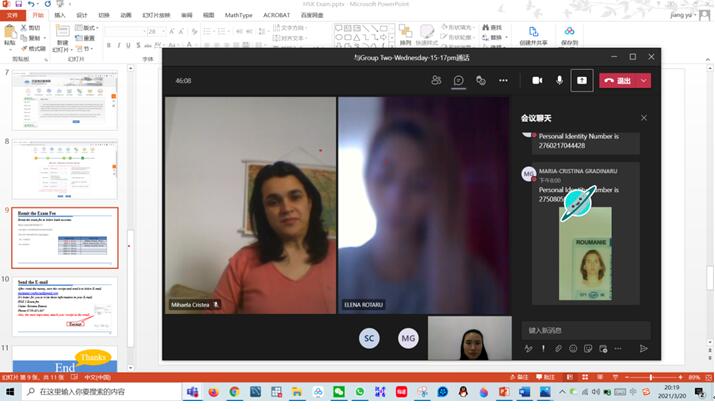
Task: Click the new message input in Teams chat
Action: [586, 330]
